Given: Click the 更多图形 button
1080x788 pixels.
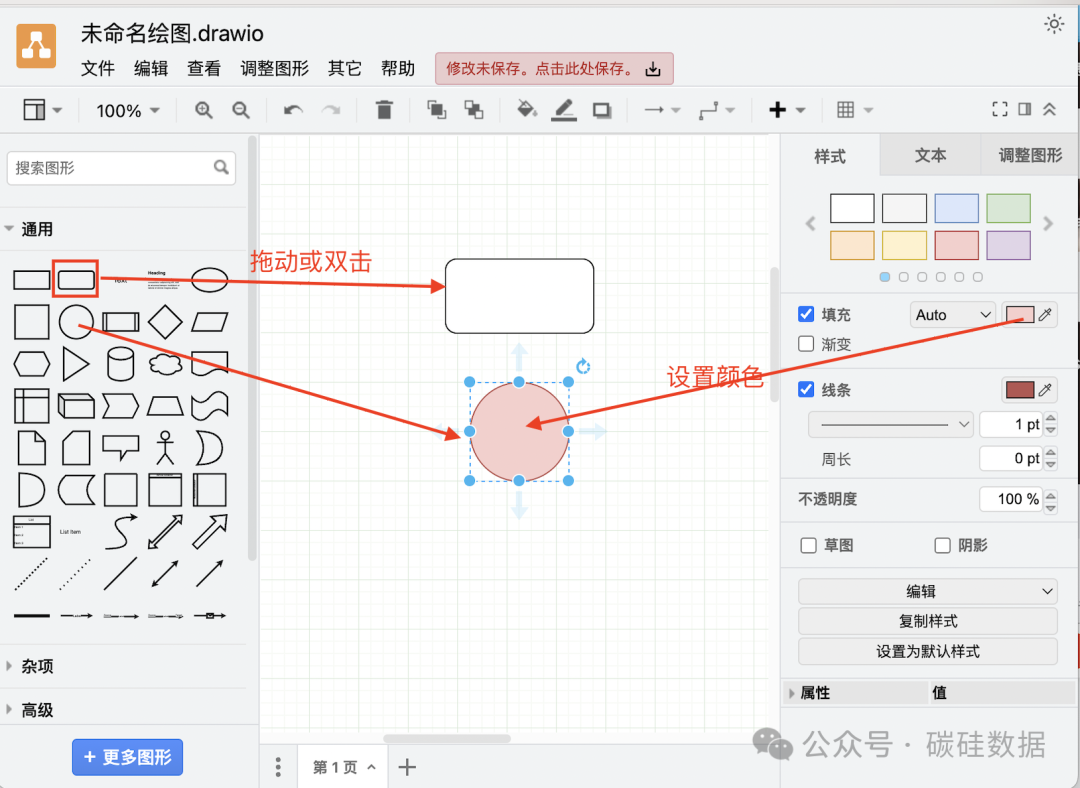Looking at the screenshot, I should coord(128,757).
